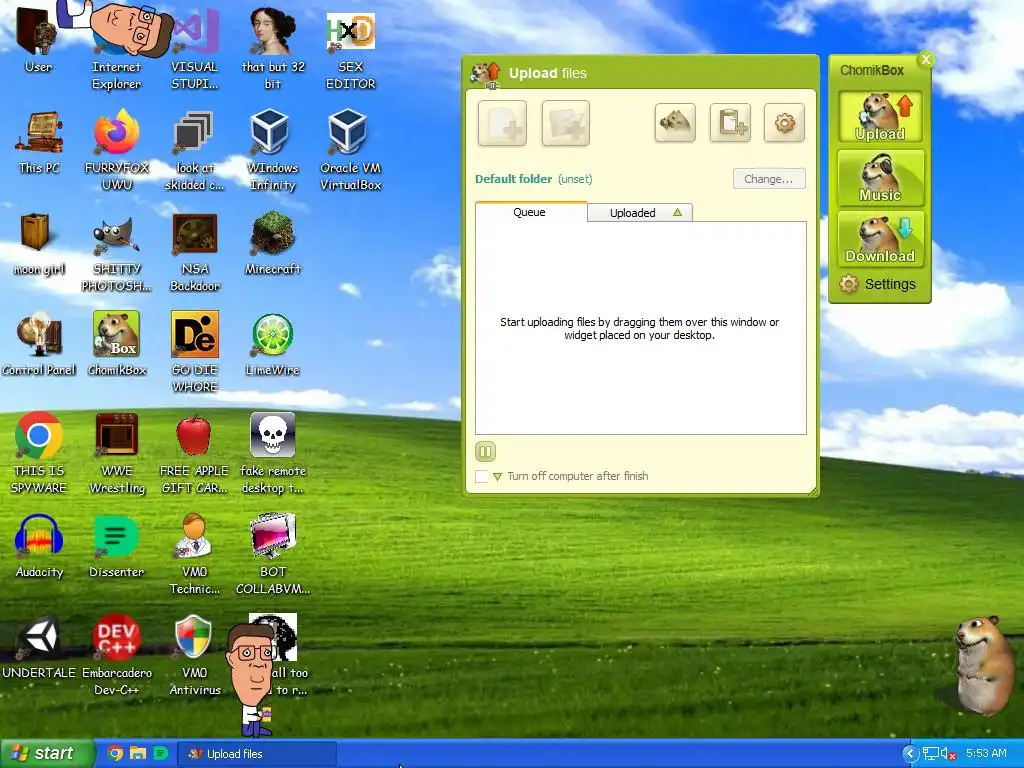1024x768 pixels.
Task: Expand hidden tray icons with the arrow
Action: click(x=910, y=754)
